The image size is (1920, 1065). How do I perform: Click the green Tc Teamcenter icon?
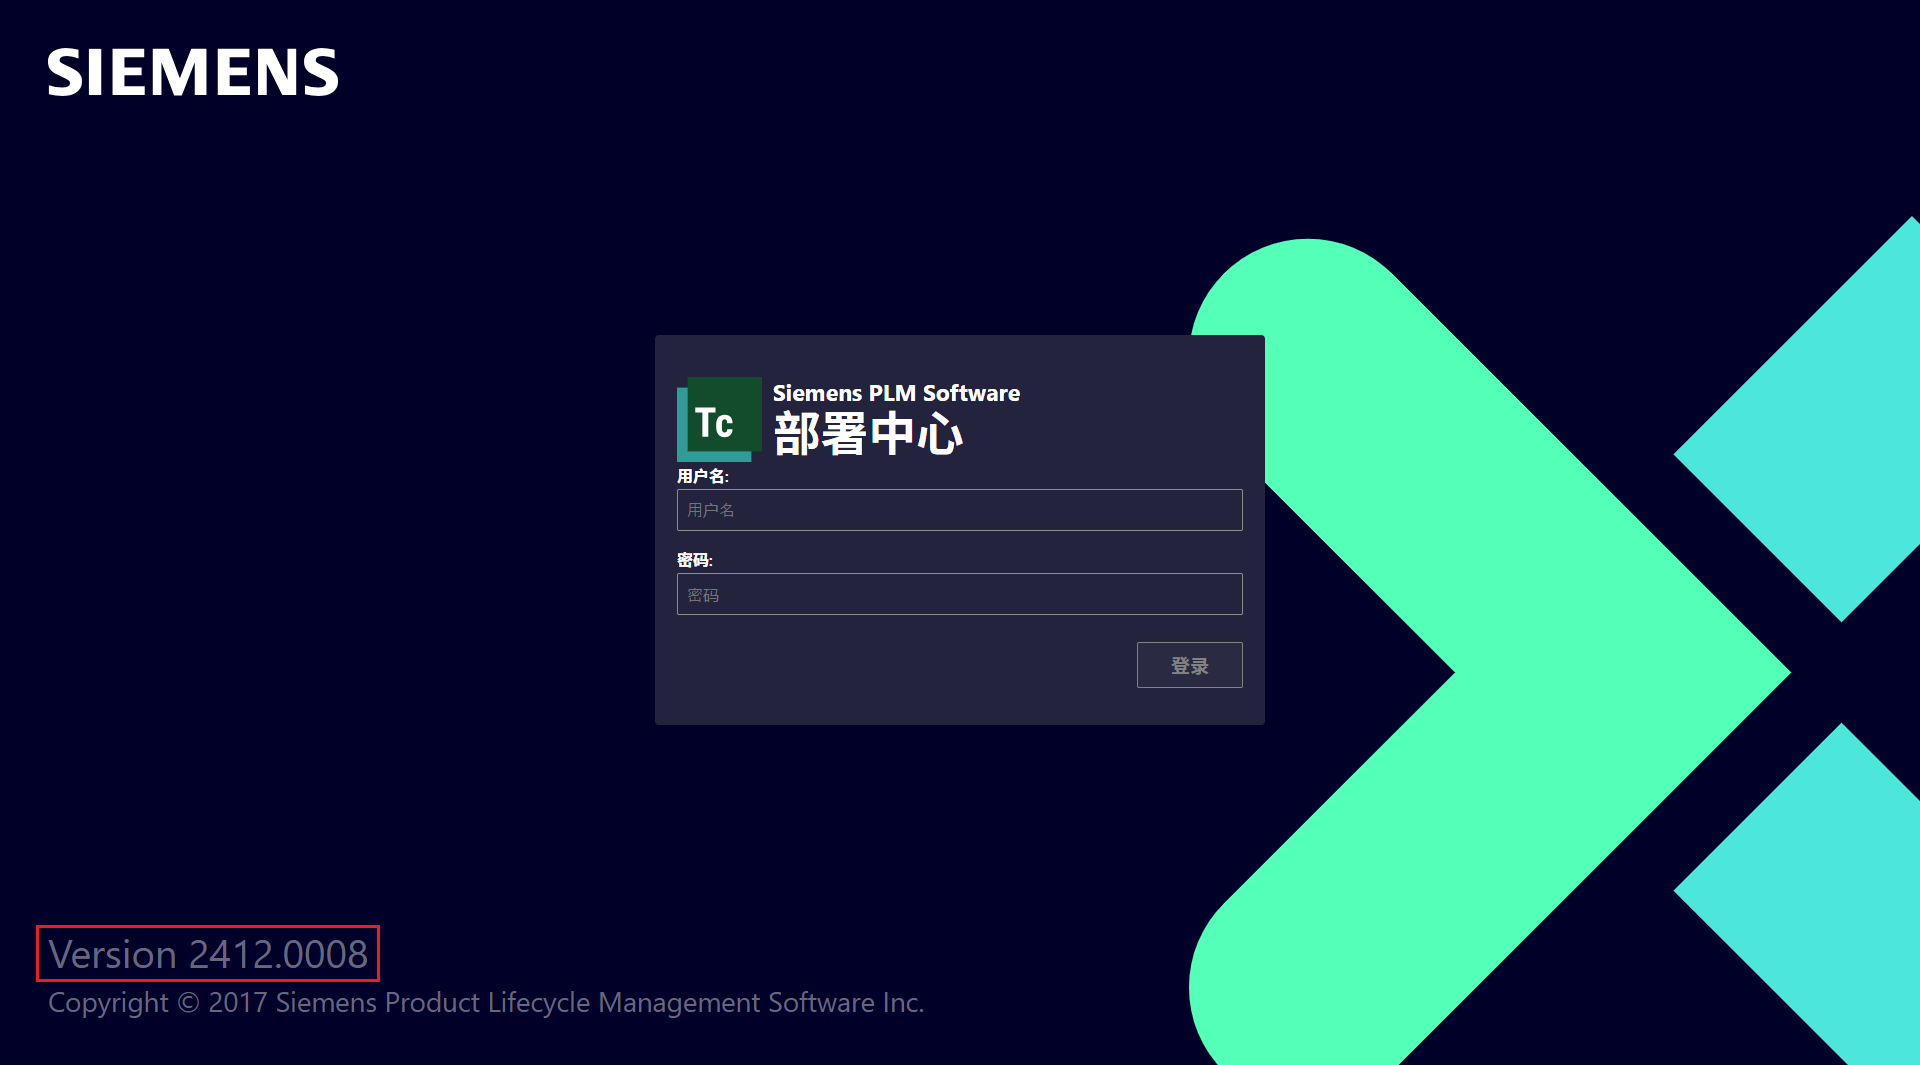coord(719,420)
